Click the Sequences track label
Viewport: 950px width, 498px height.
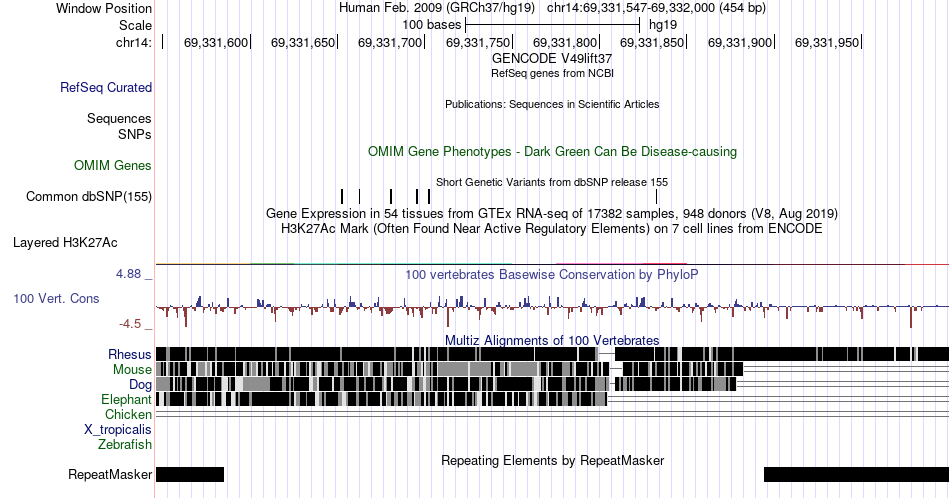pyautogui.click(x=119, y=118)
